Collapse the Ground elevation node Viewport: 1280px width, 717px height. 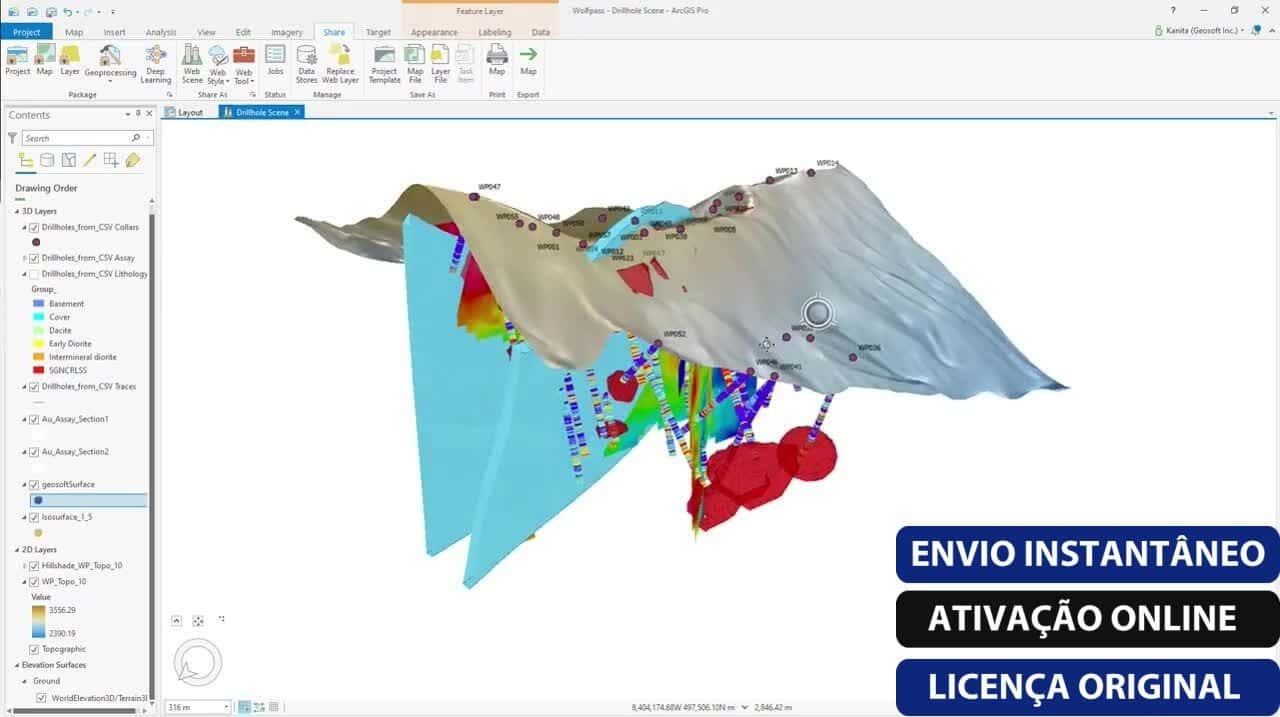click(x=25, y=681)
